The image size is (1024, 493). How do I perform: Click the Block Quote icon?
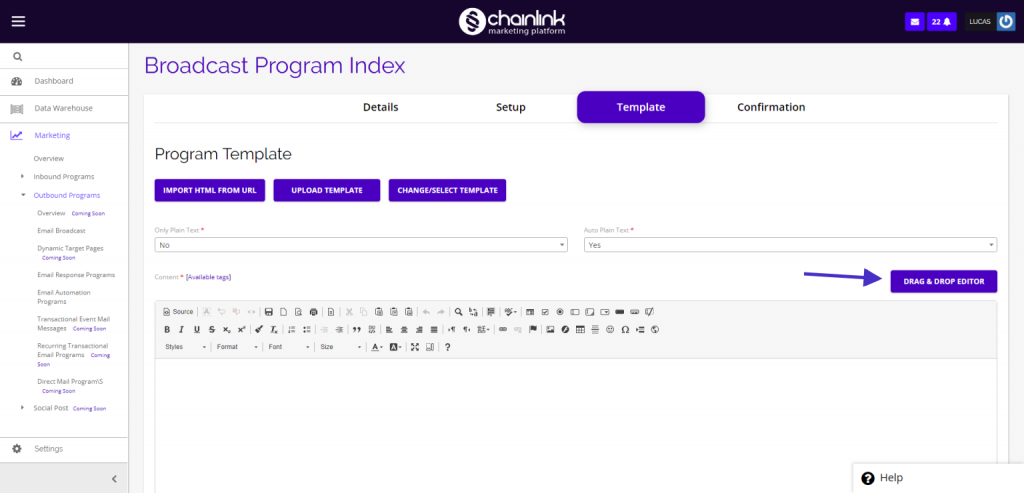357,329
